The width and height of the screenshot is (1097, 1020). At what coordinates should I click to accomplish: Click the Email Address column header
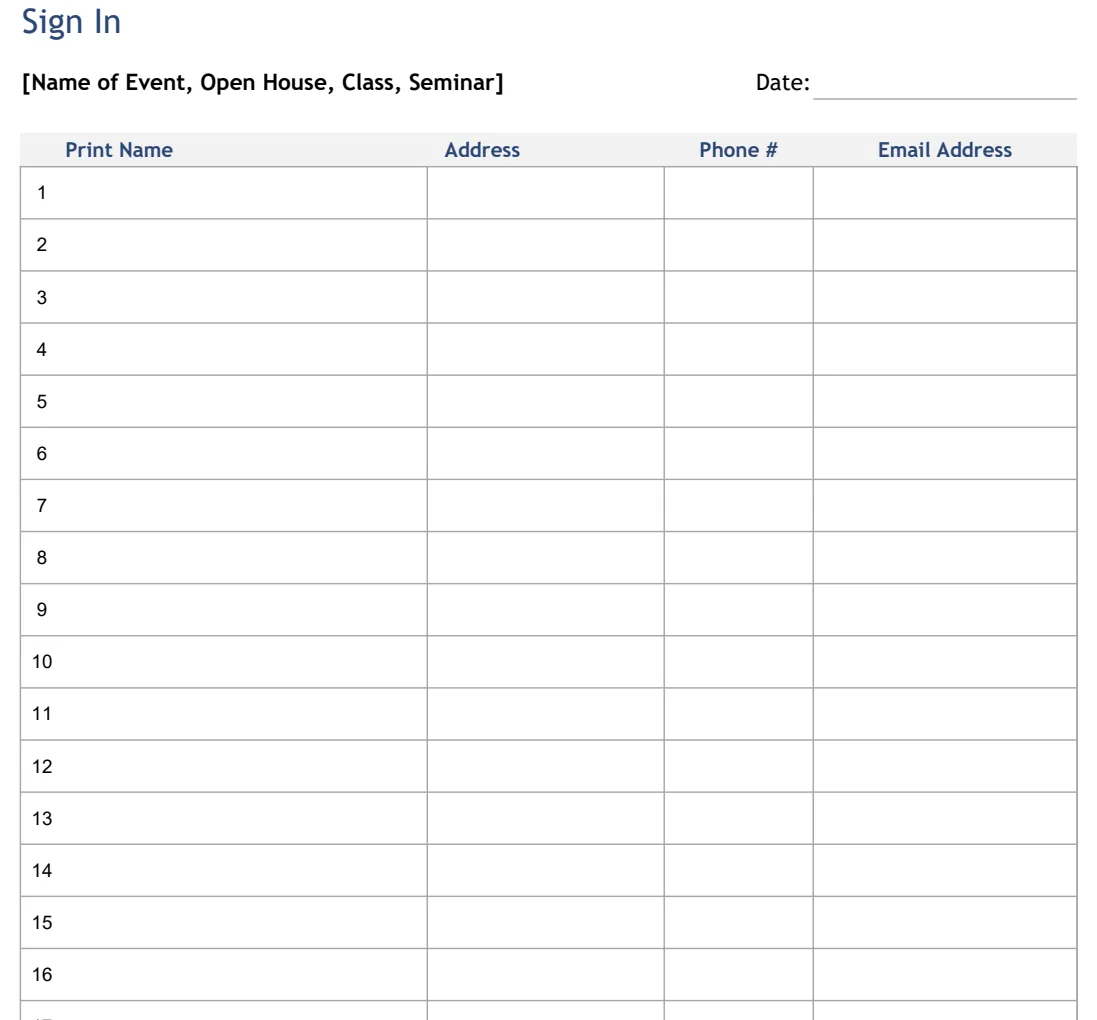pos(944,150)
